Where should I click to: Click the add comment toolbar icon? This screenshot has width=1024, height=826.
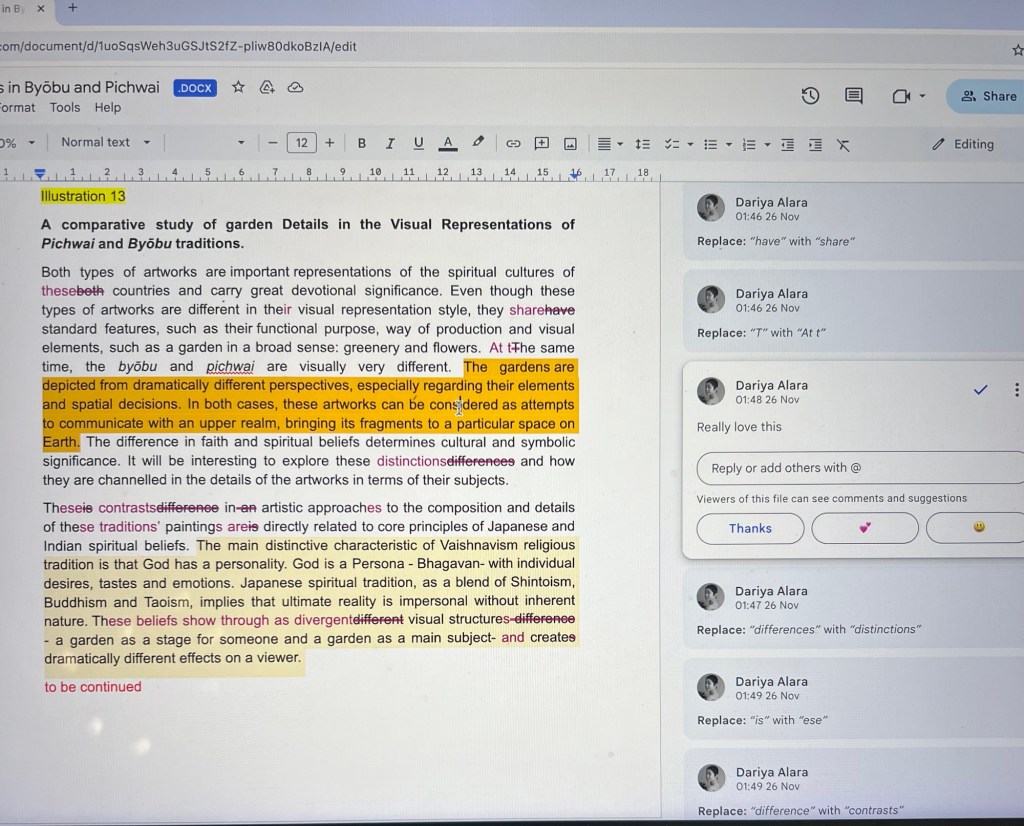(541, 143)
